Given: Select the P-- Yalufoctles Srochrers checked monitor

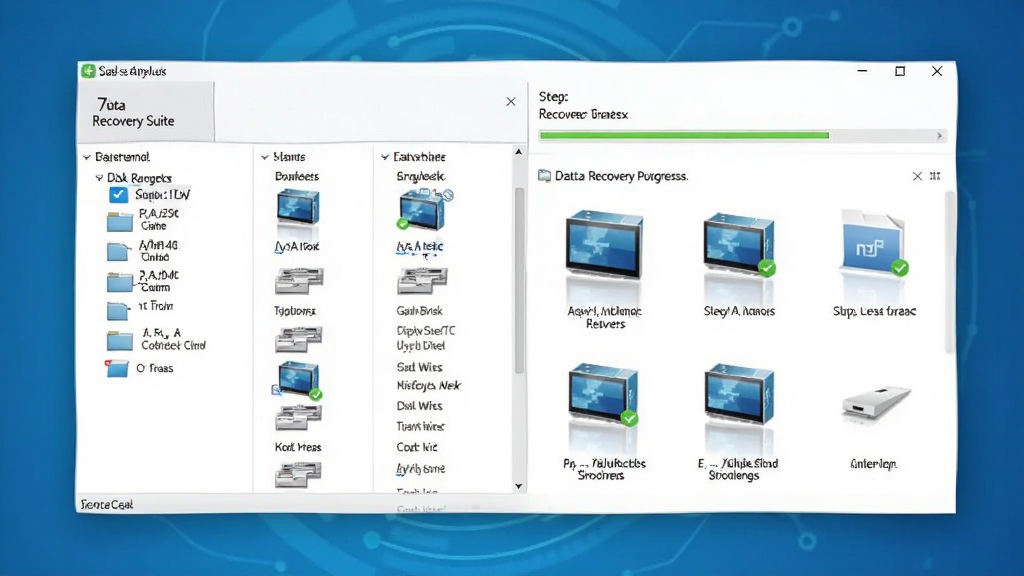Looking at the screenshot, I should (x=603, y=396).
